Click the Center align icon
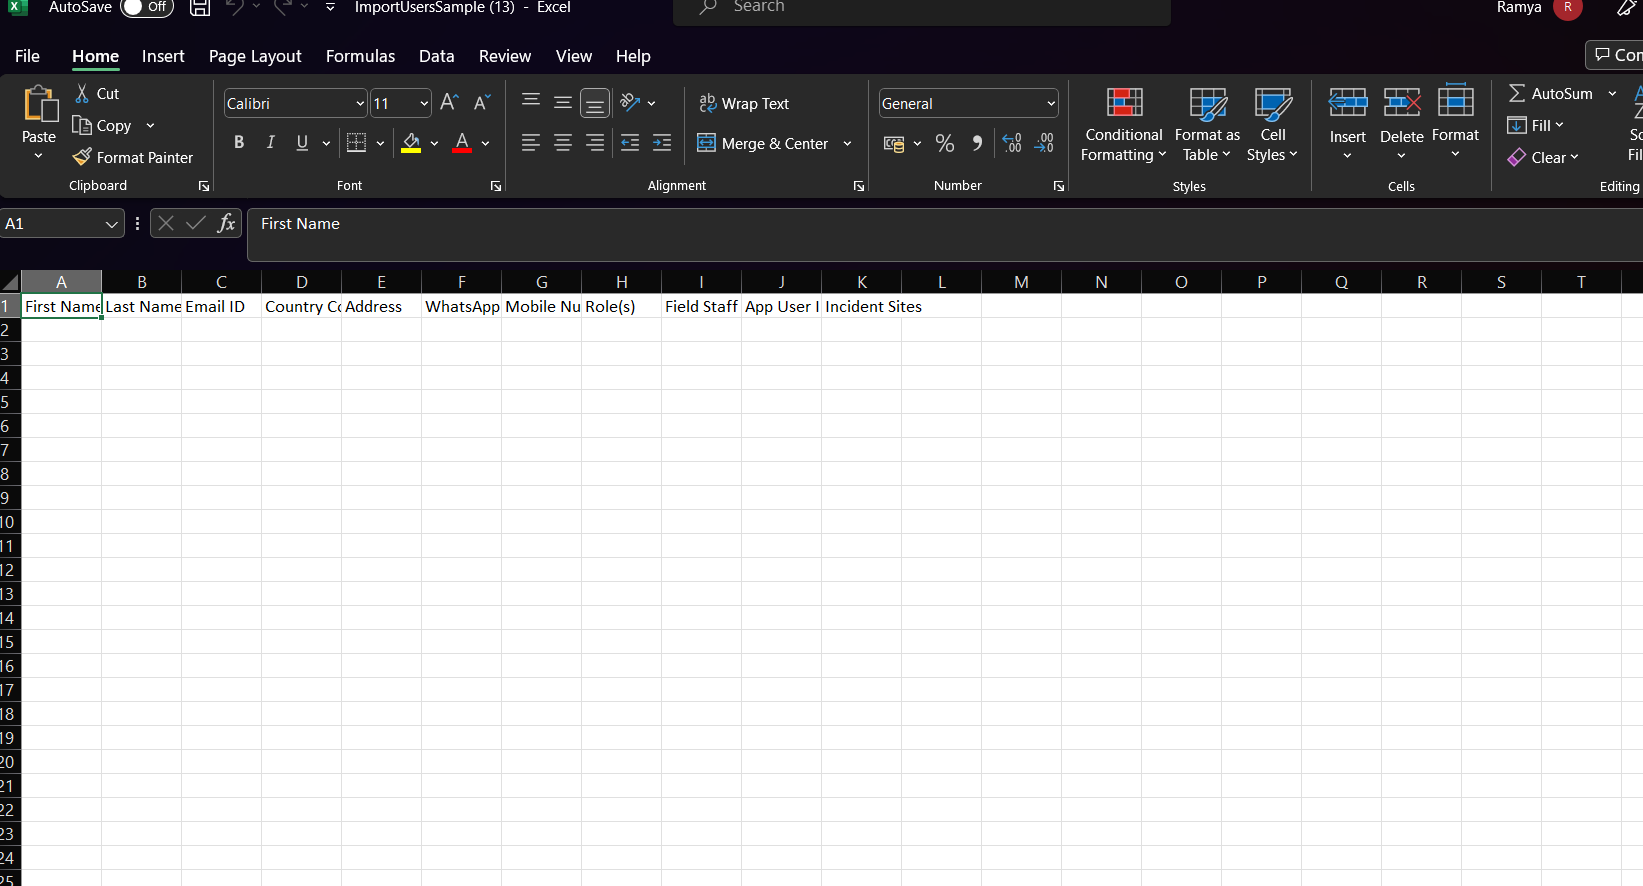 563,144
